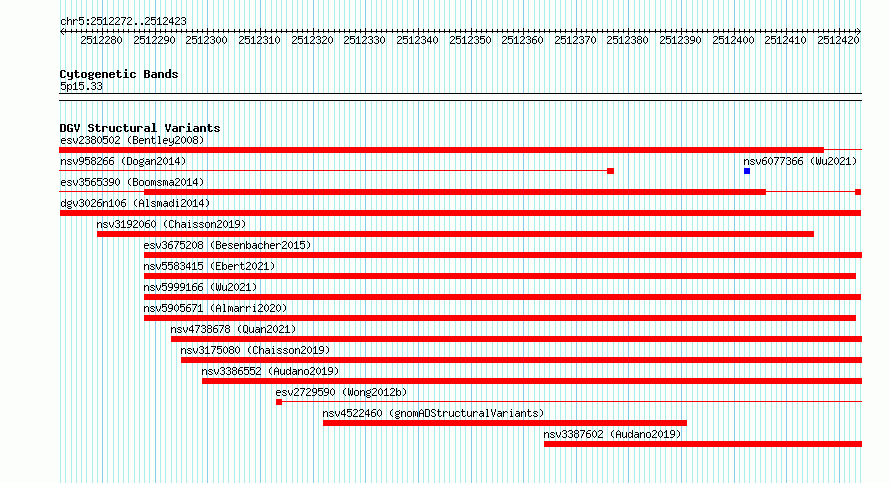Click the red bar under nsv5905671
This screenshot has width=890, height=483.
pos(499,318)
